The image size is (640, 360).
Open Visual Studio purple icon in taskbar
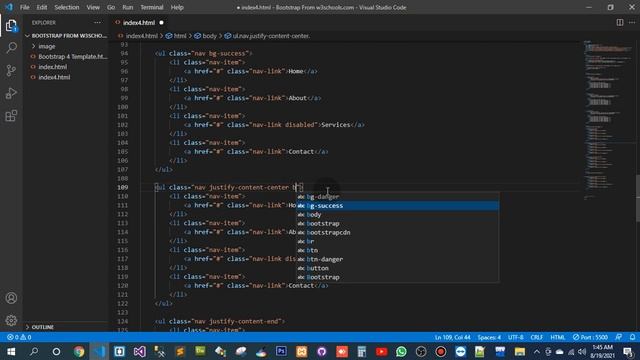point(140,351)
